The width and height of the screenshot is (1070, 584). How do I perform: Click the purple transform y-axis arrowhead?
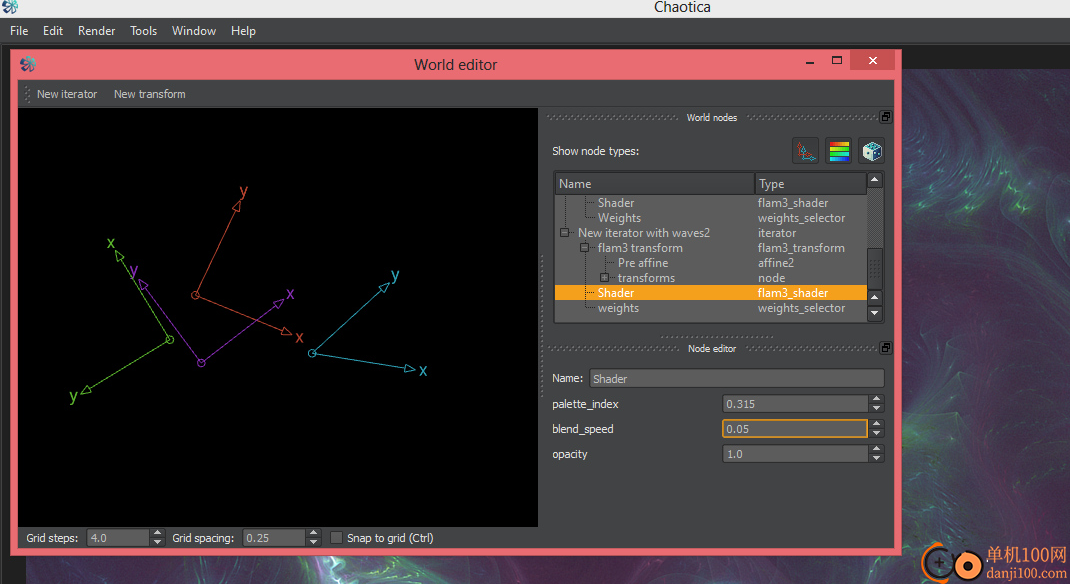[143, 284]
